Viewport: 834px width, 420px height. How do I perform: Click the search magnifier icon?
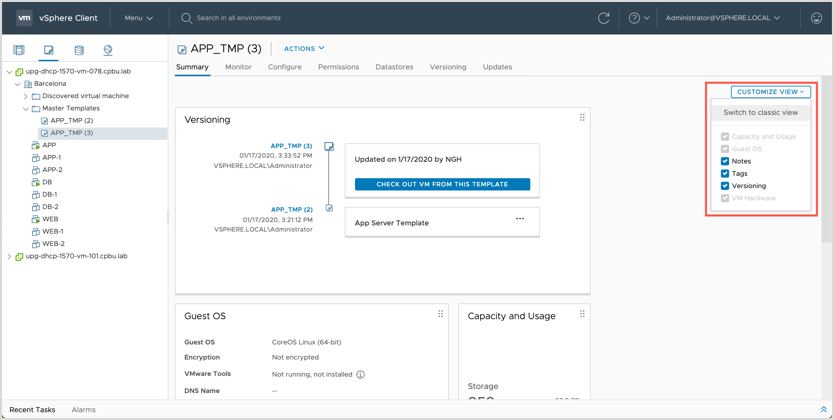pyautogui.click(x=186, y=18)
